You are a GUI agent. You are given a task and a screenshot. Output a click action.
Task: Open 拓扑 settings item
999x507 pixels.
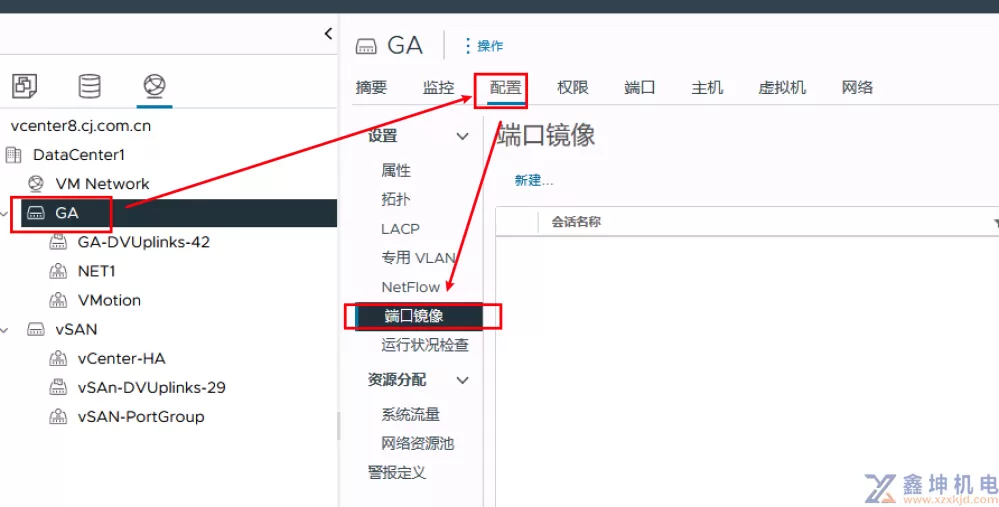coord(396,199)
